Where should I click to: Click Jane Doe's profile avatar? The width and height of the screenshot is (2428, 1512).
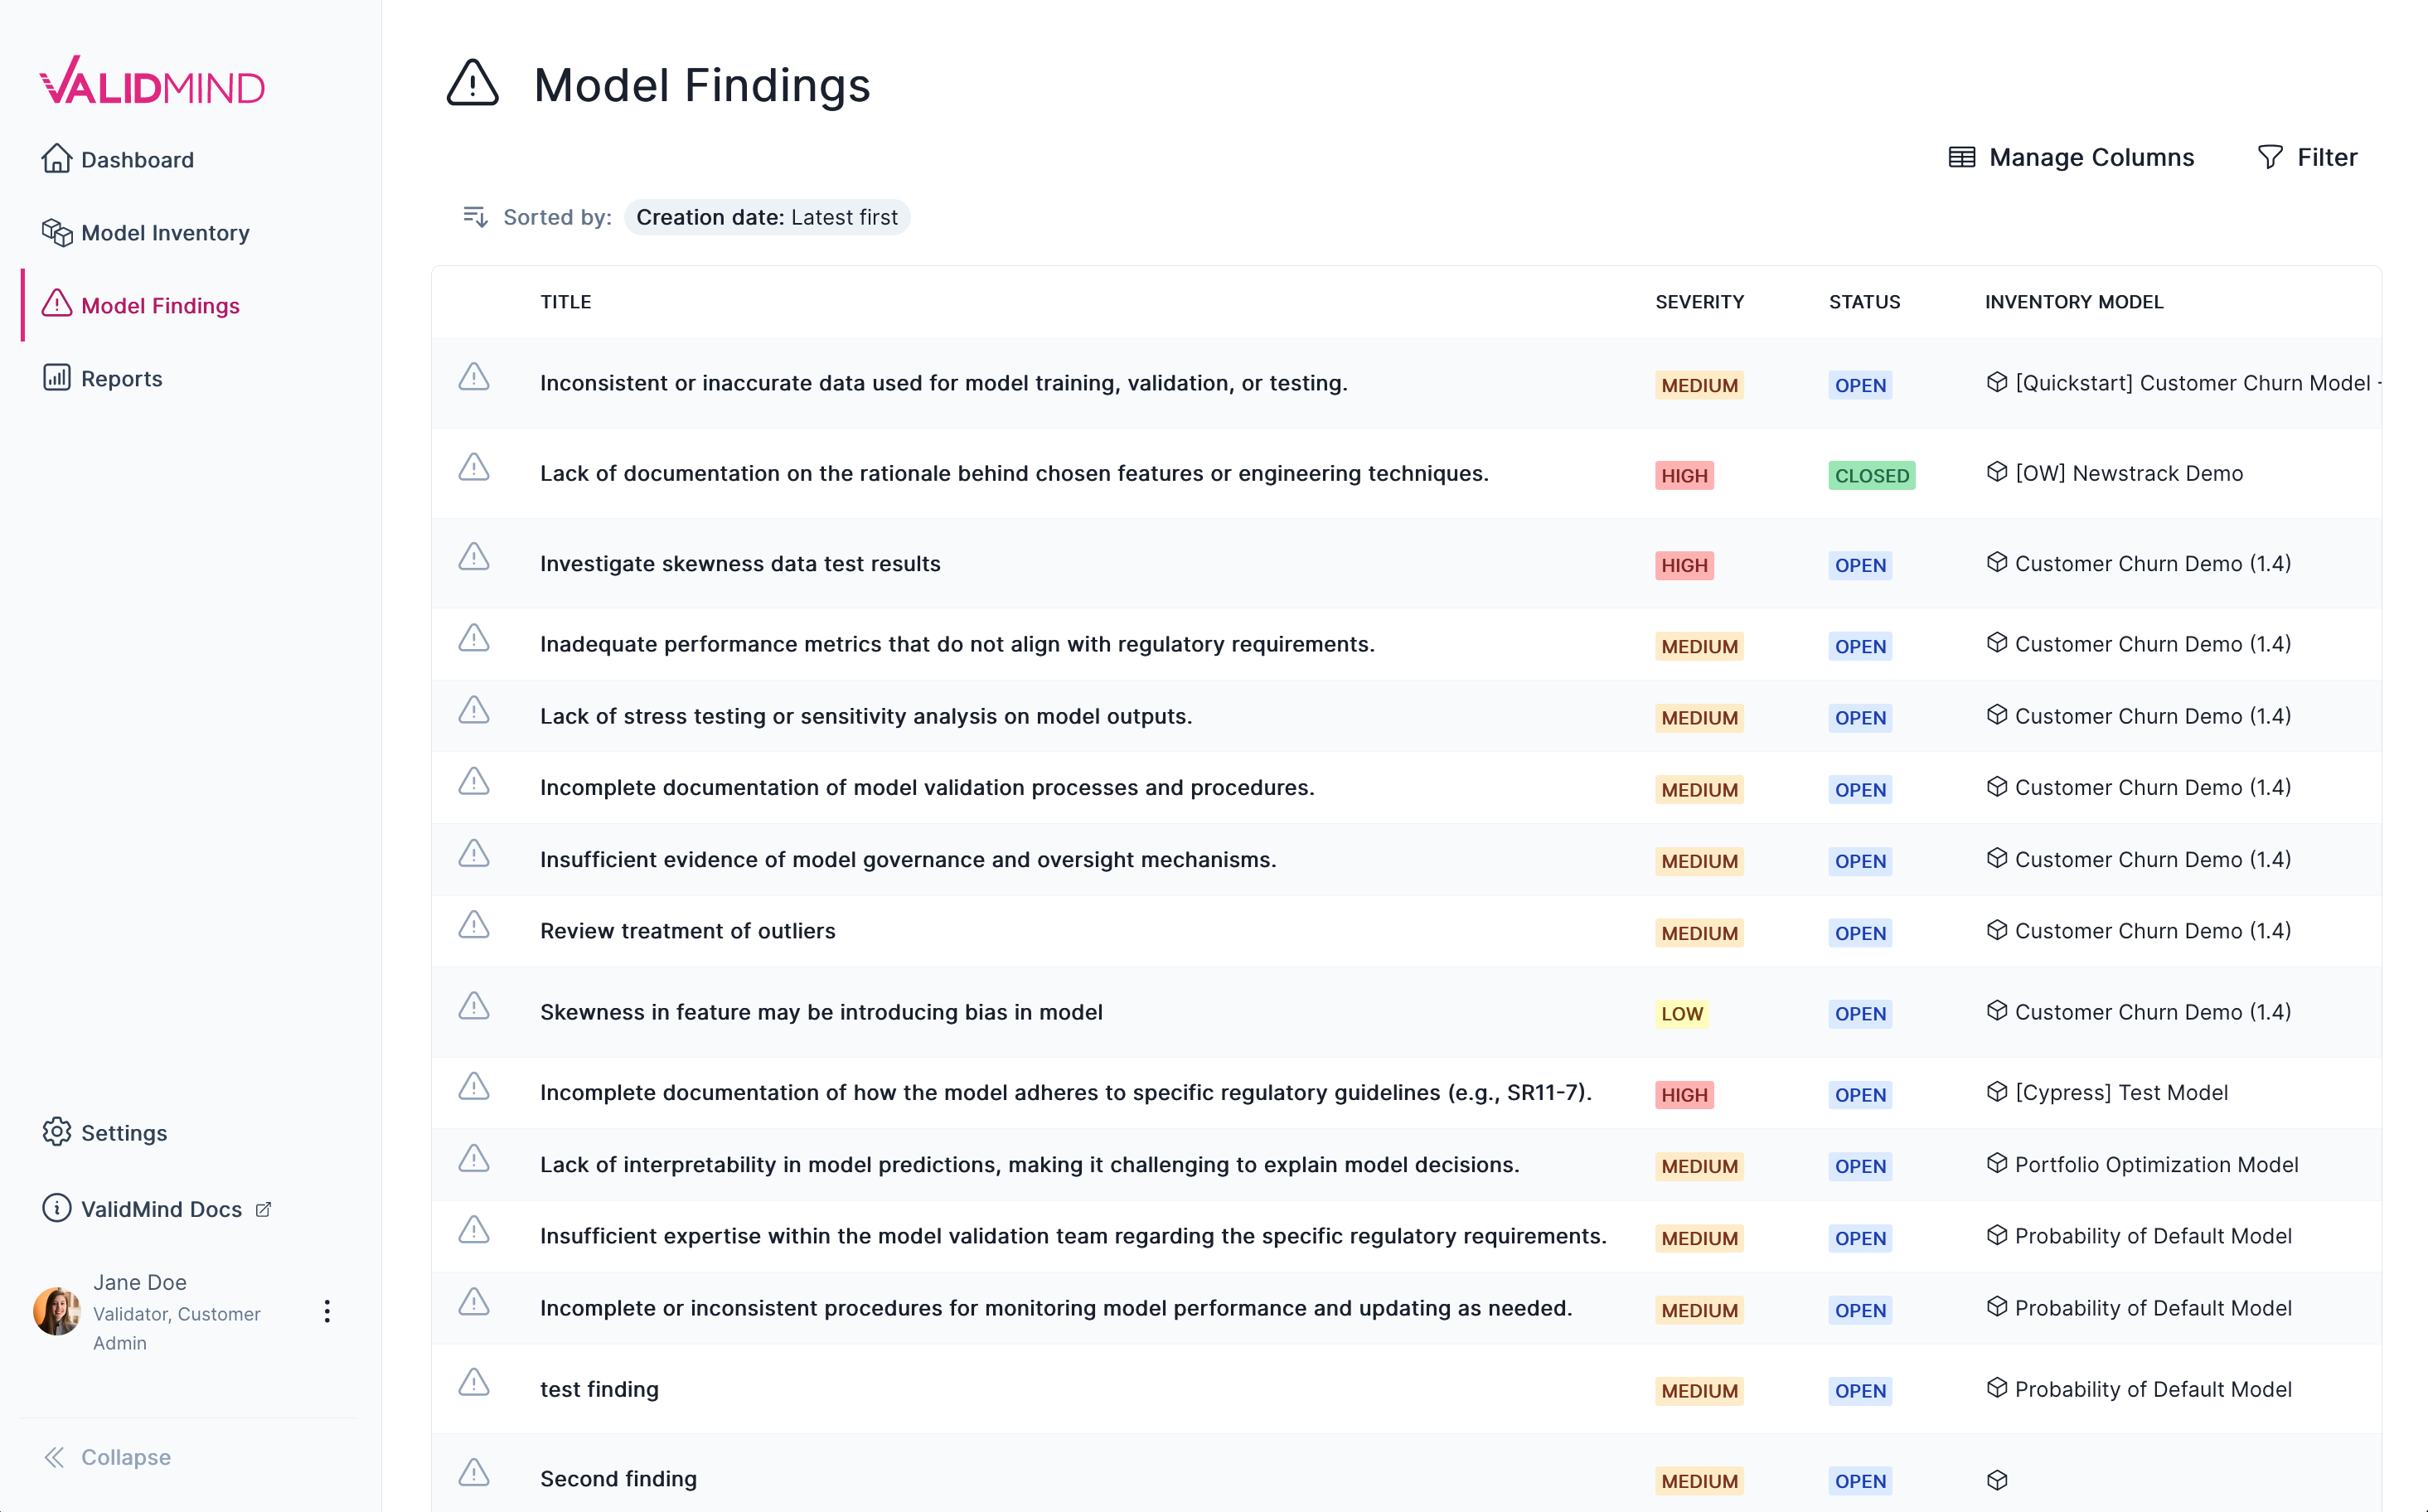56,1311
